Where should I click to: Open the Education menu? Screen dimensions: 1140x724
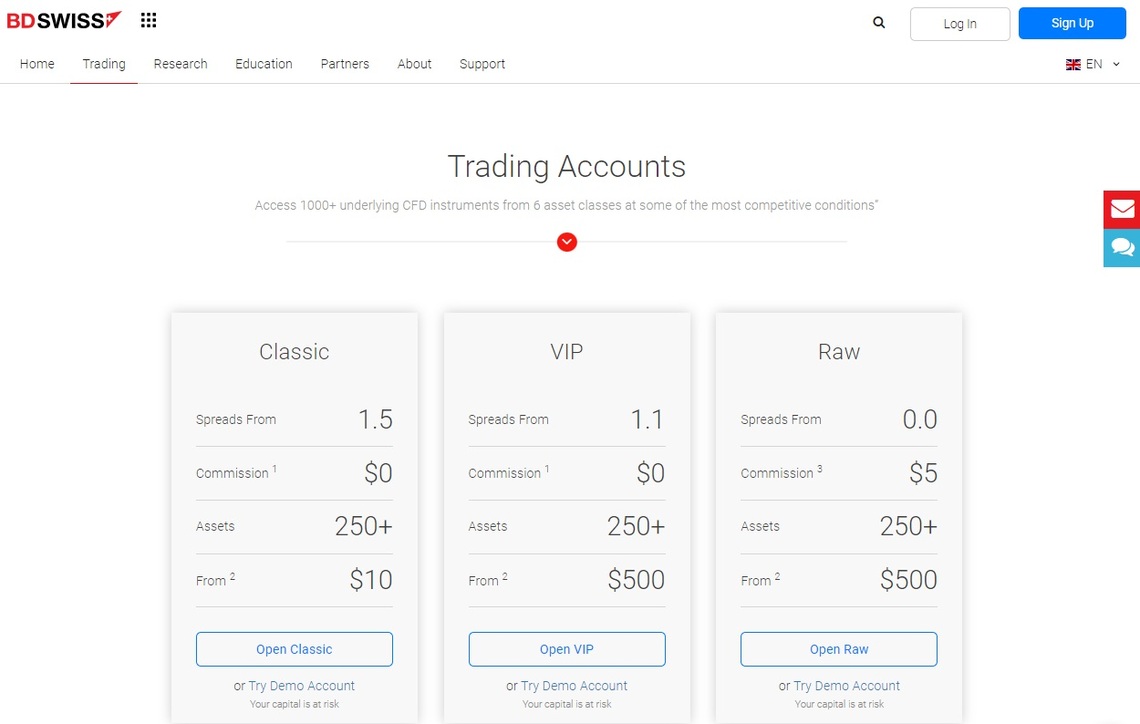(264, 64)
